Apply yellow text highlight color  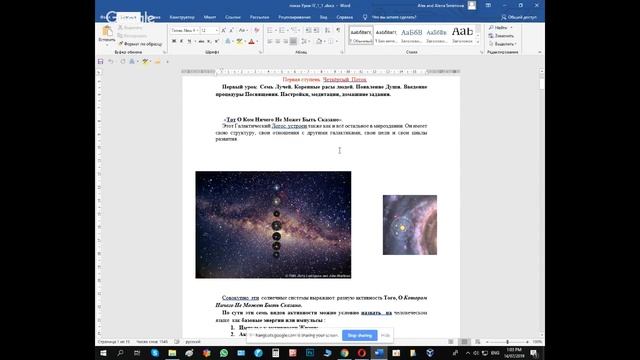coord(240,41)
